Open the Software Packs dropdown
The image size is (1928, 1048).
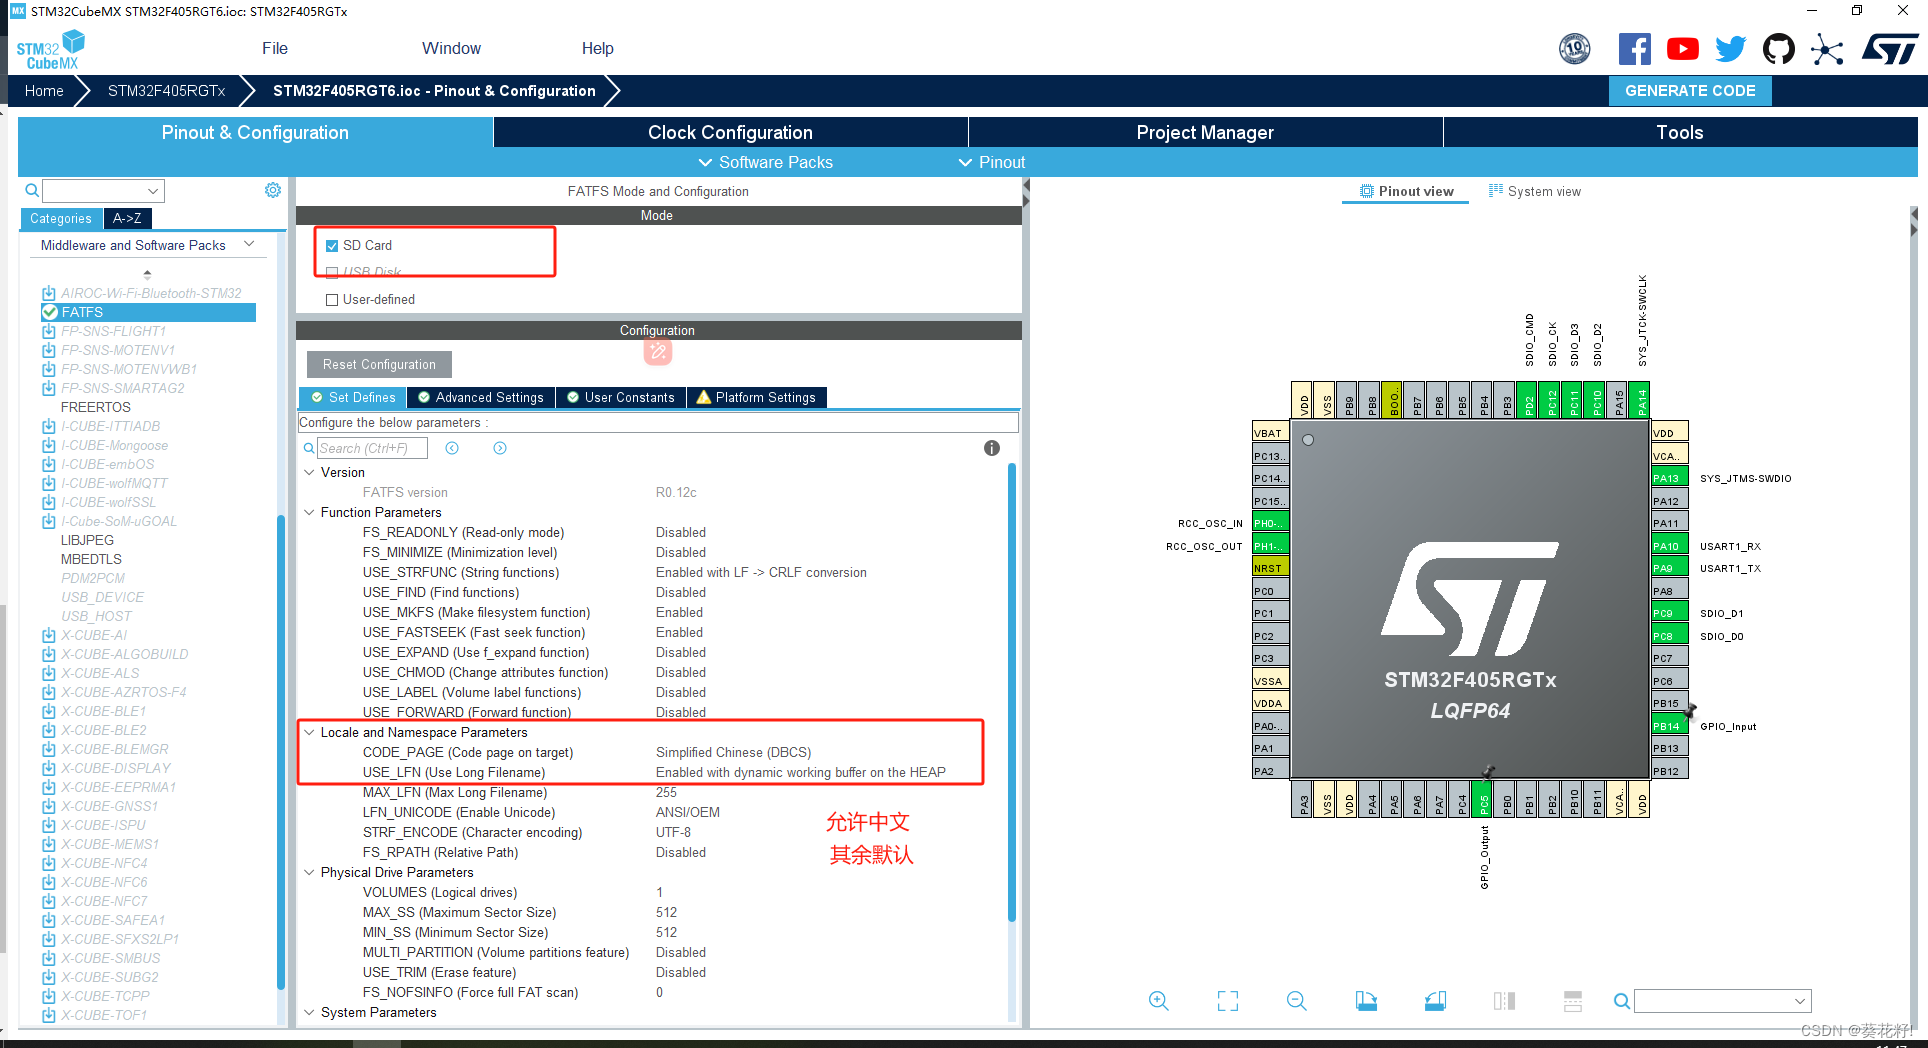765,162
